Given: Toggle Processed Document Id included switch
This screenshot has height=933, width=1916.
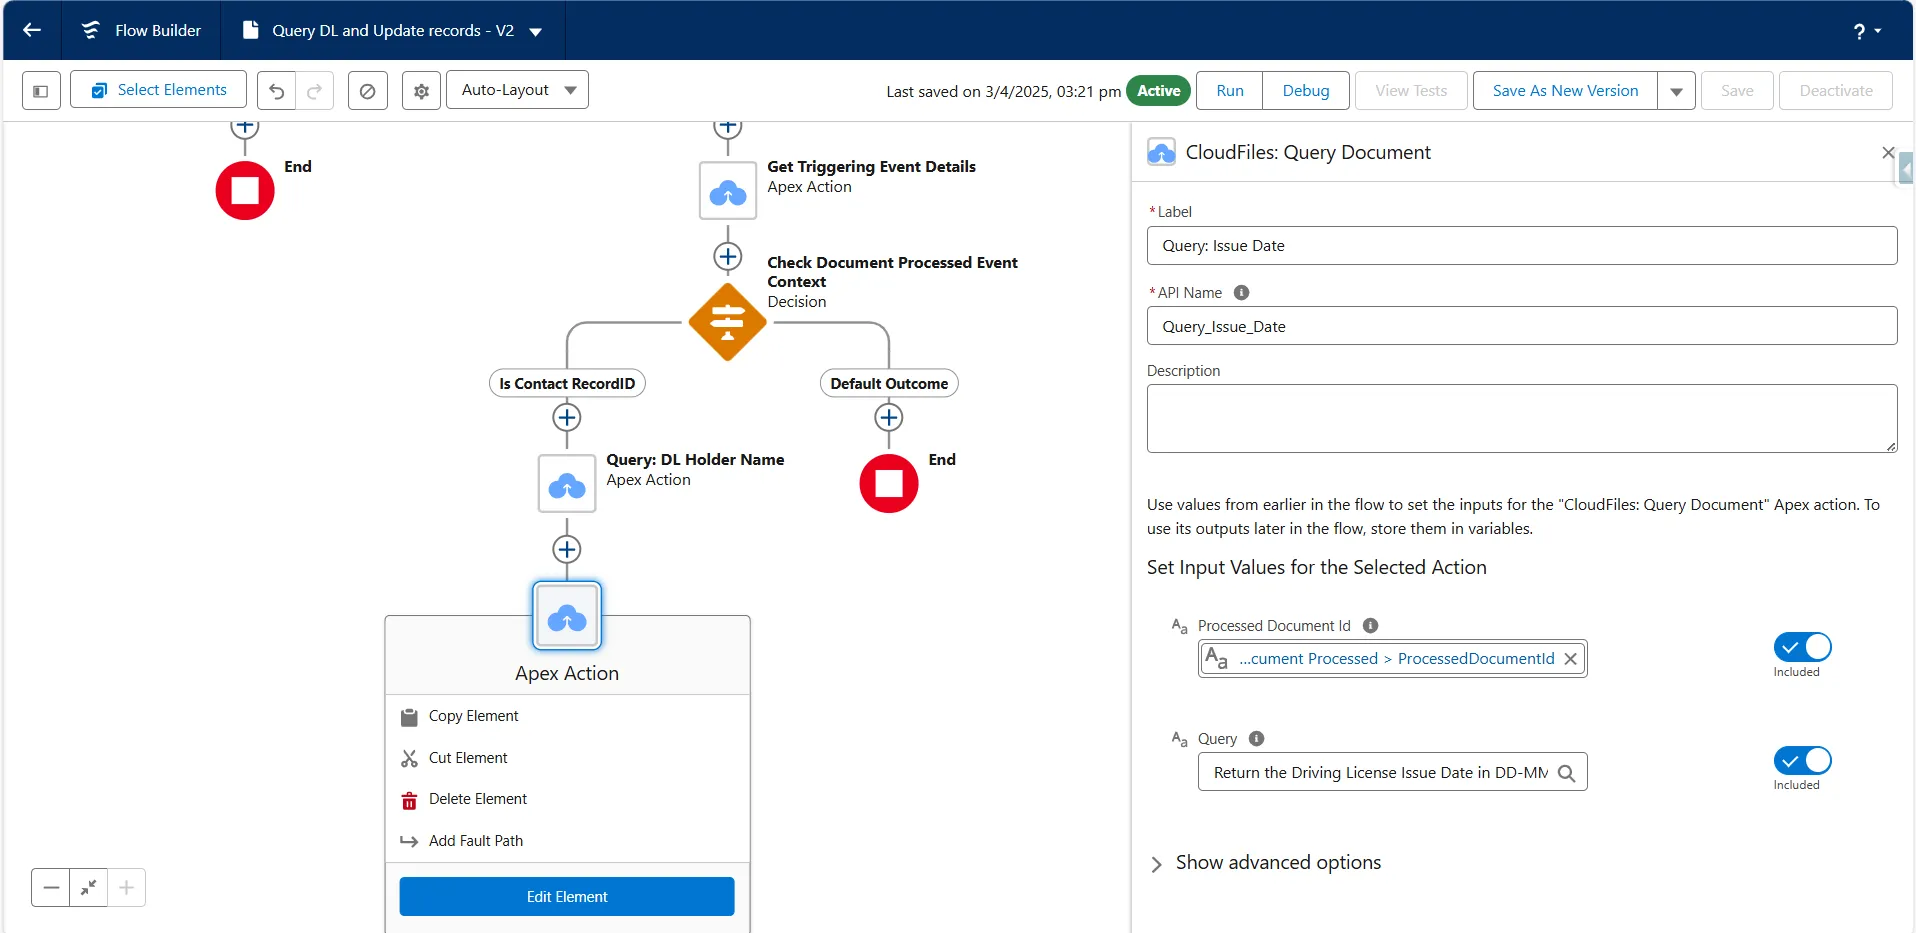Looking at the screenshot, I should click(x=1802, y=647).
